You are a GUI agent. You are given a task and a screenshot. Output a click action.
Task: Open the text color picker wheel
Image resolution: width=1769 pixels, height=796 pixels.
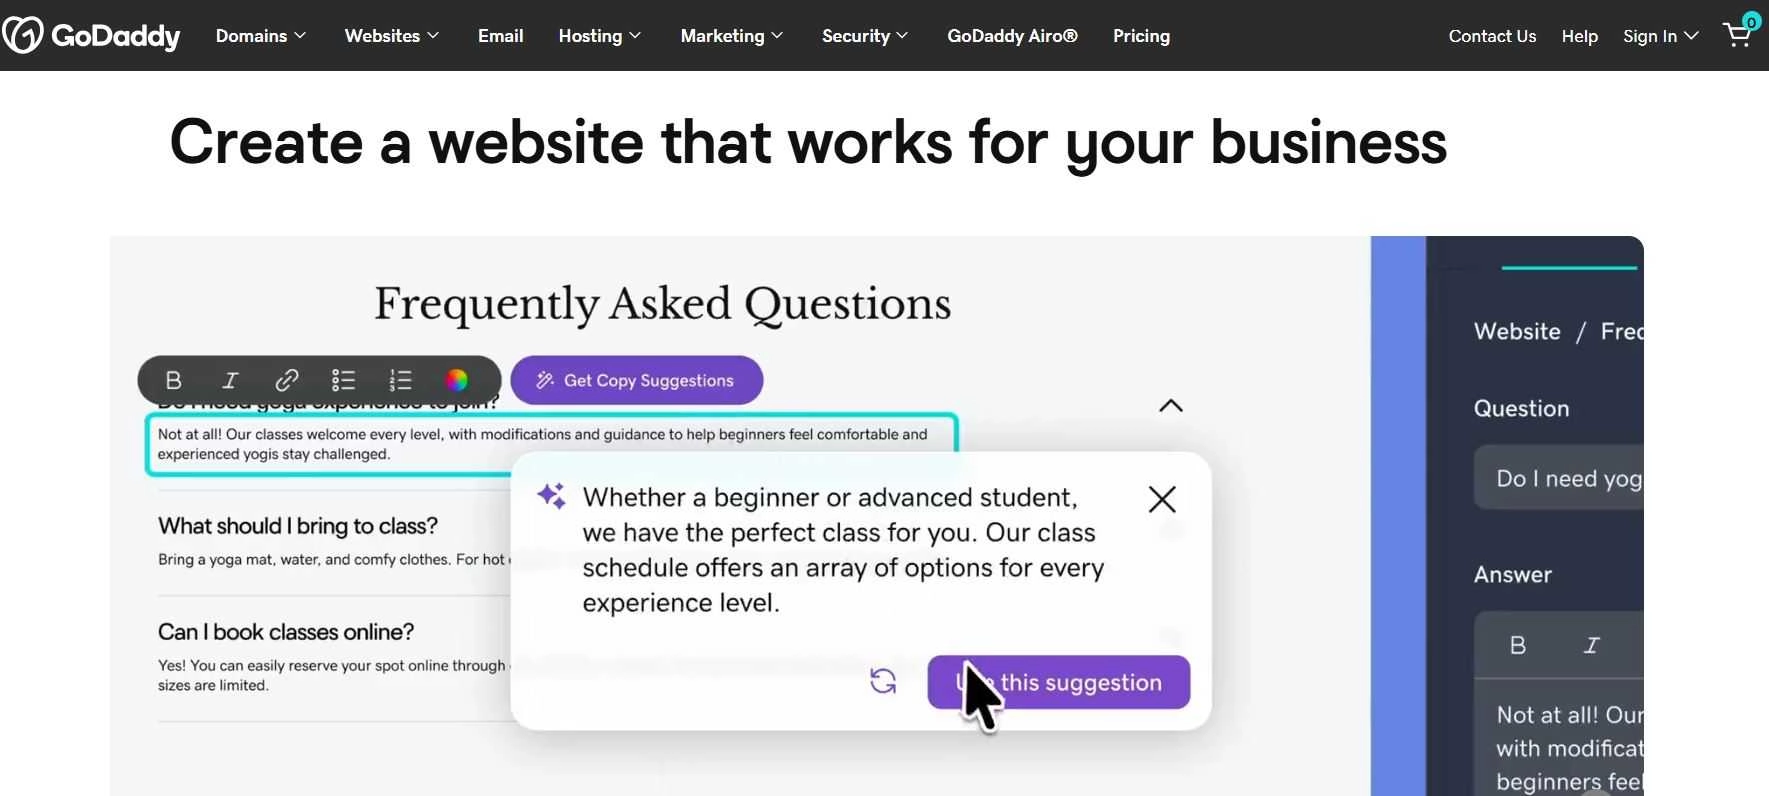pos(456,380)
